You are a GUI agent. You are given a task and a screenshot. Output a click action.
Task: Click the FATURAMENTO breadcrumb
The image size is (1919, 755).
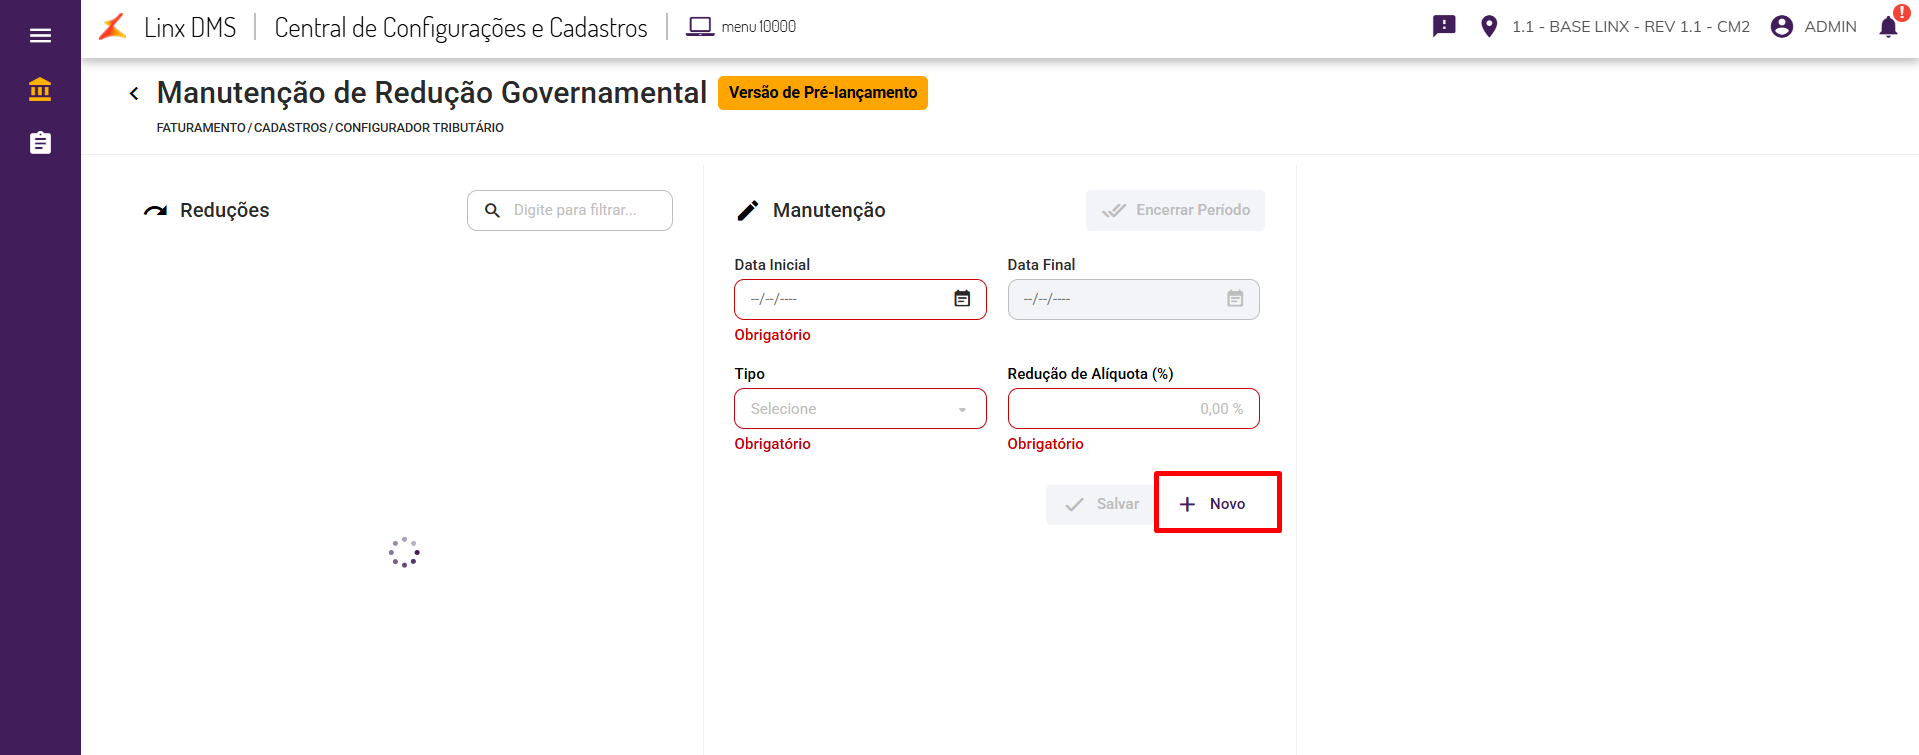click(201, 128)
